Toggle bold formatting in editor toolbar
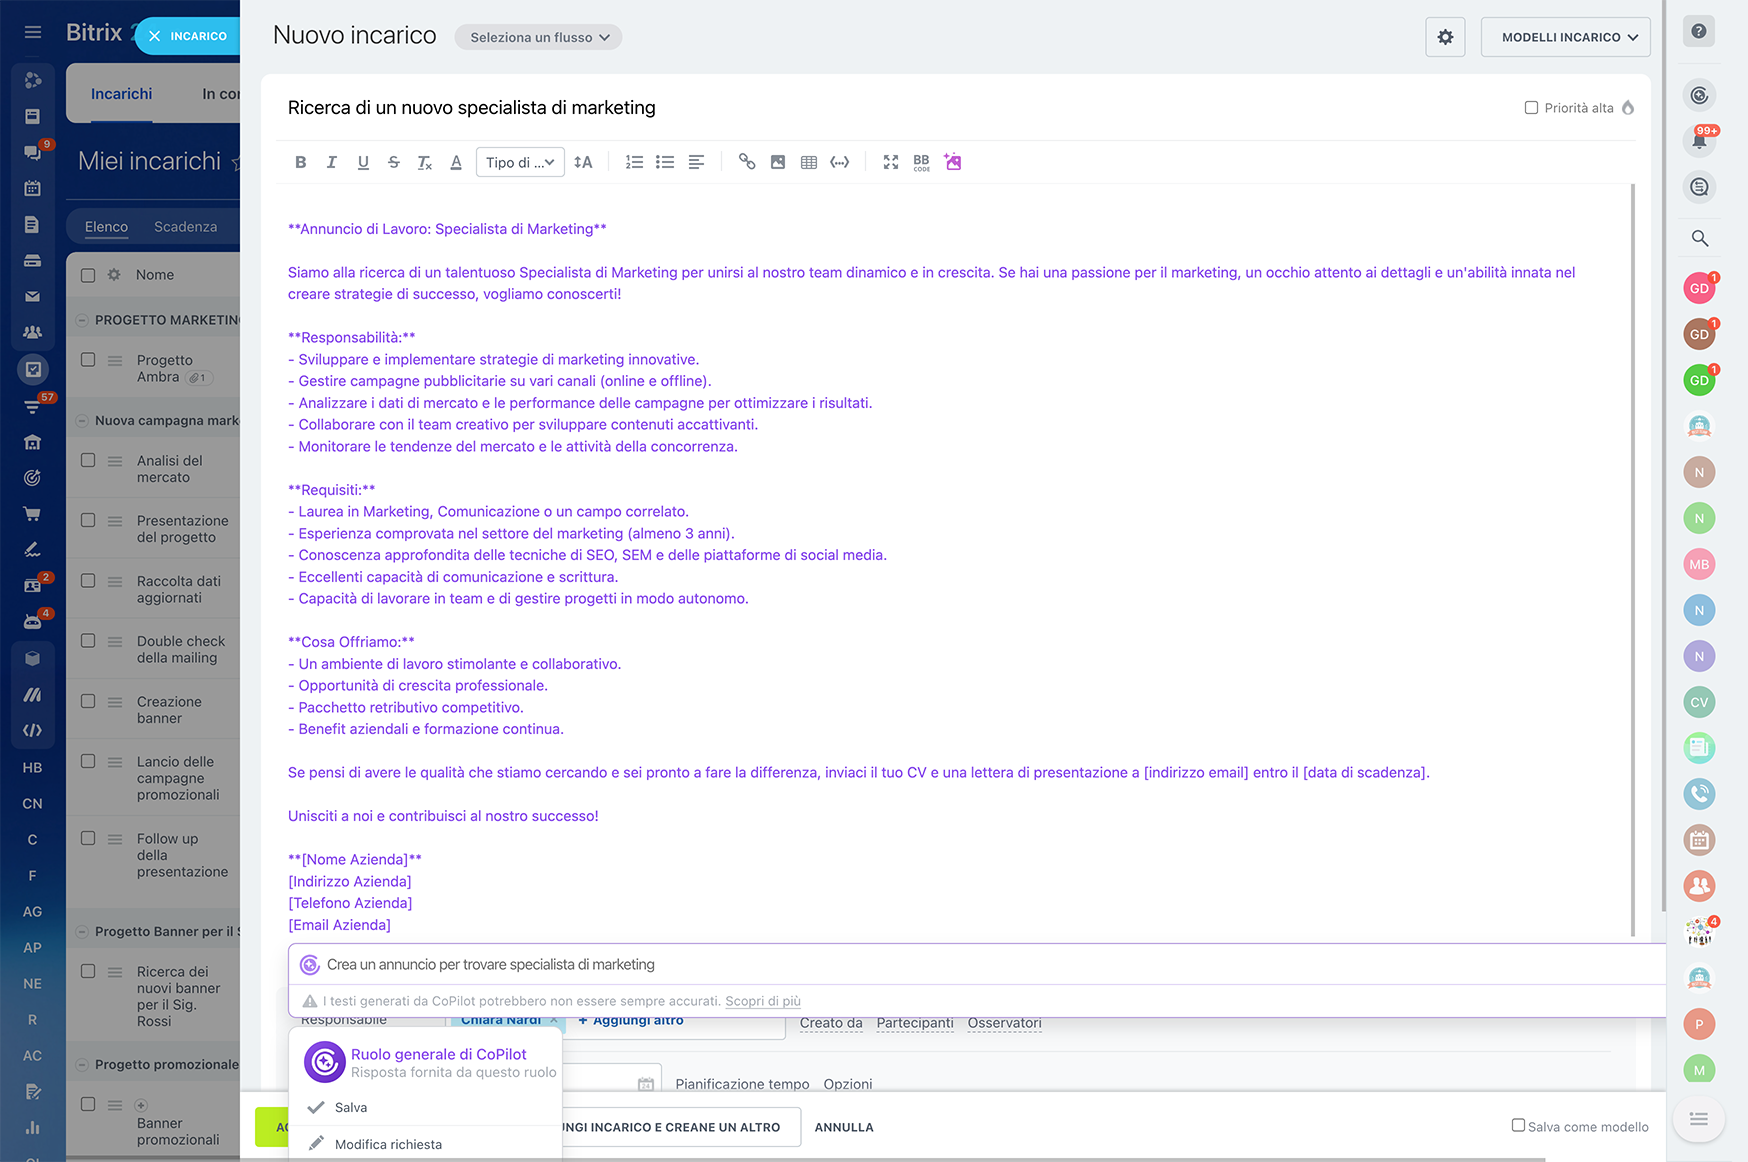This screenshot has height=1162, width=1748. coord(300,162)
